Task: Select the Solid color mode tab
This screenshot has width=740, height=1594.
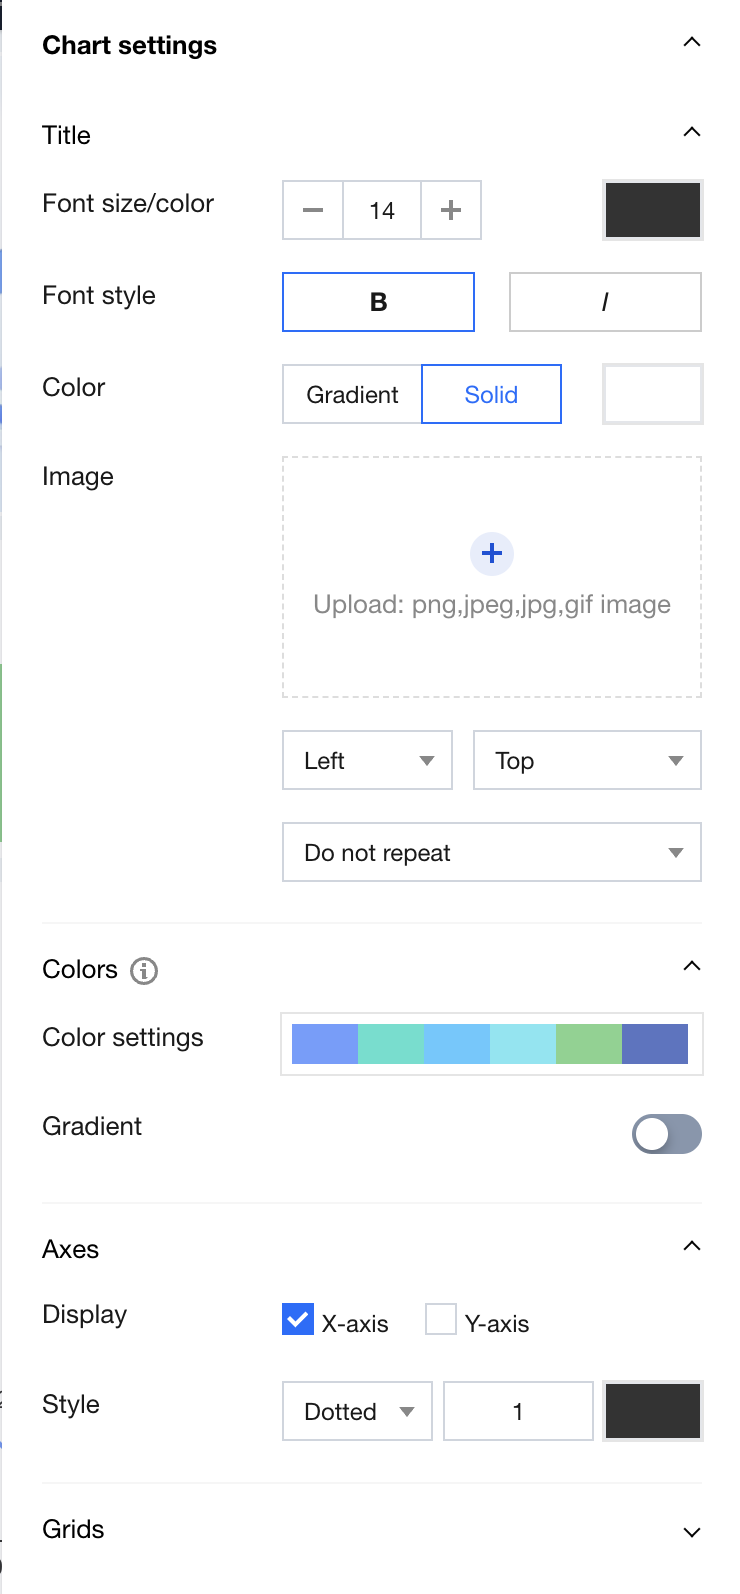Action: point(491,394)
